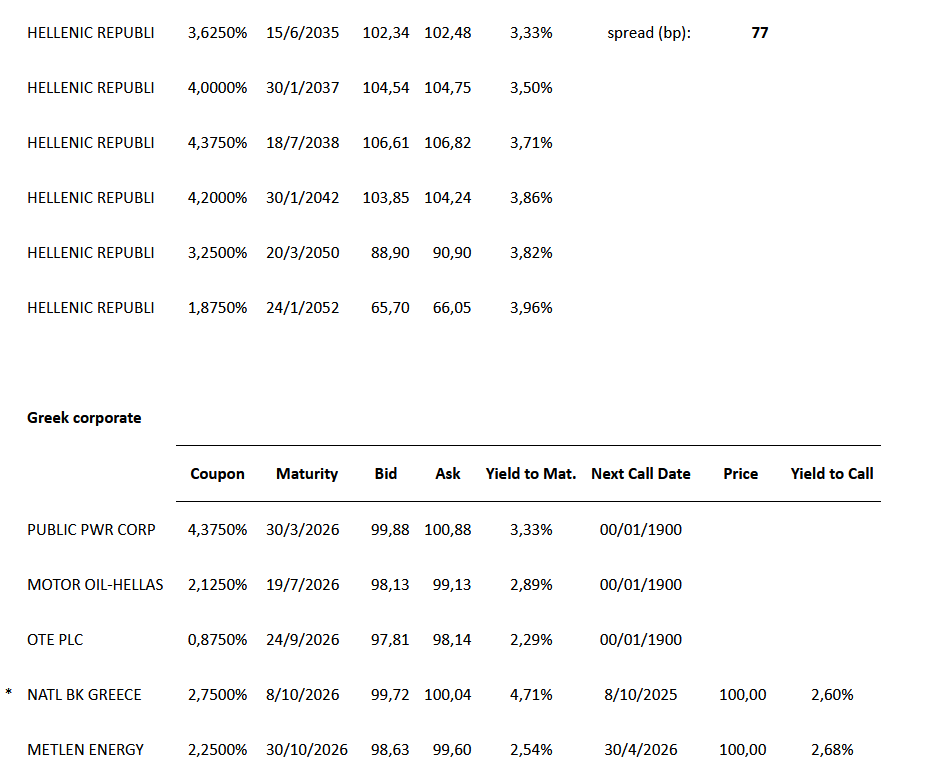The height and width of the screenshot is (779, 934).
Task: Click the Coupon column header
Action: pos(217,474)
